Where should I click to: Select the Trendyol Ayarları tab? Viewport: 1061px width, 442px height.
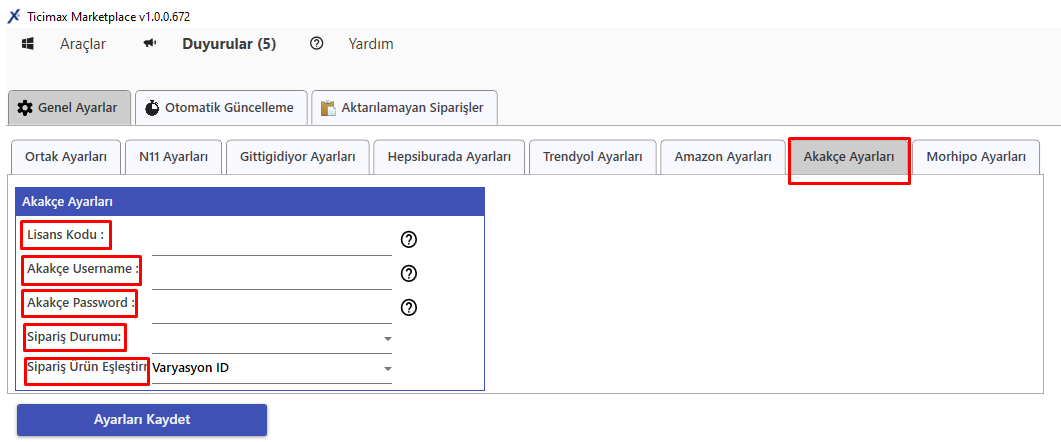(593, 157)
